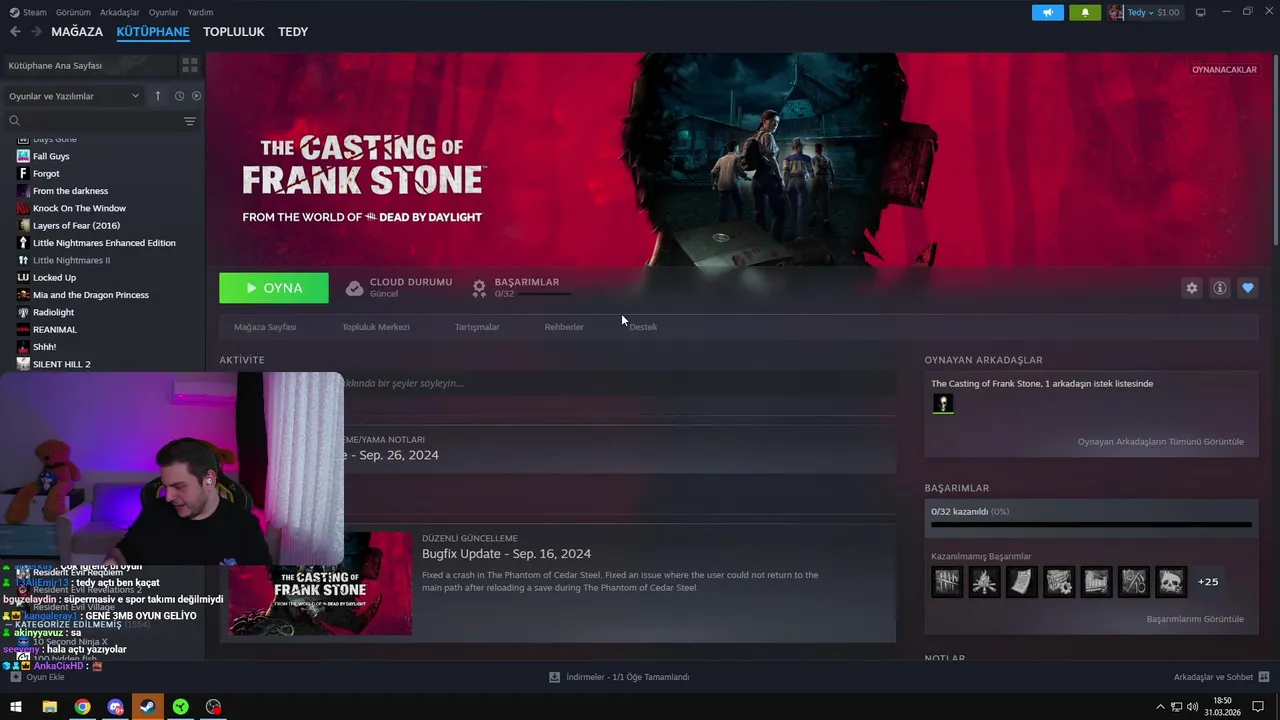Click achievements 0/32 progress bar
1280x720 pixels.
point(1091,524)
